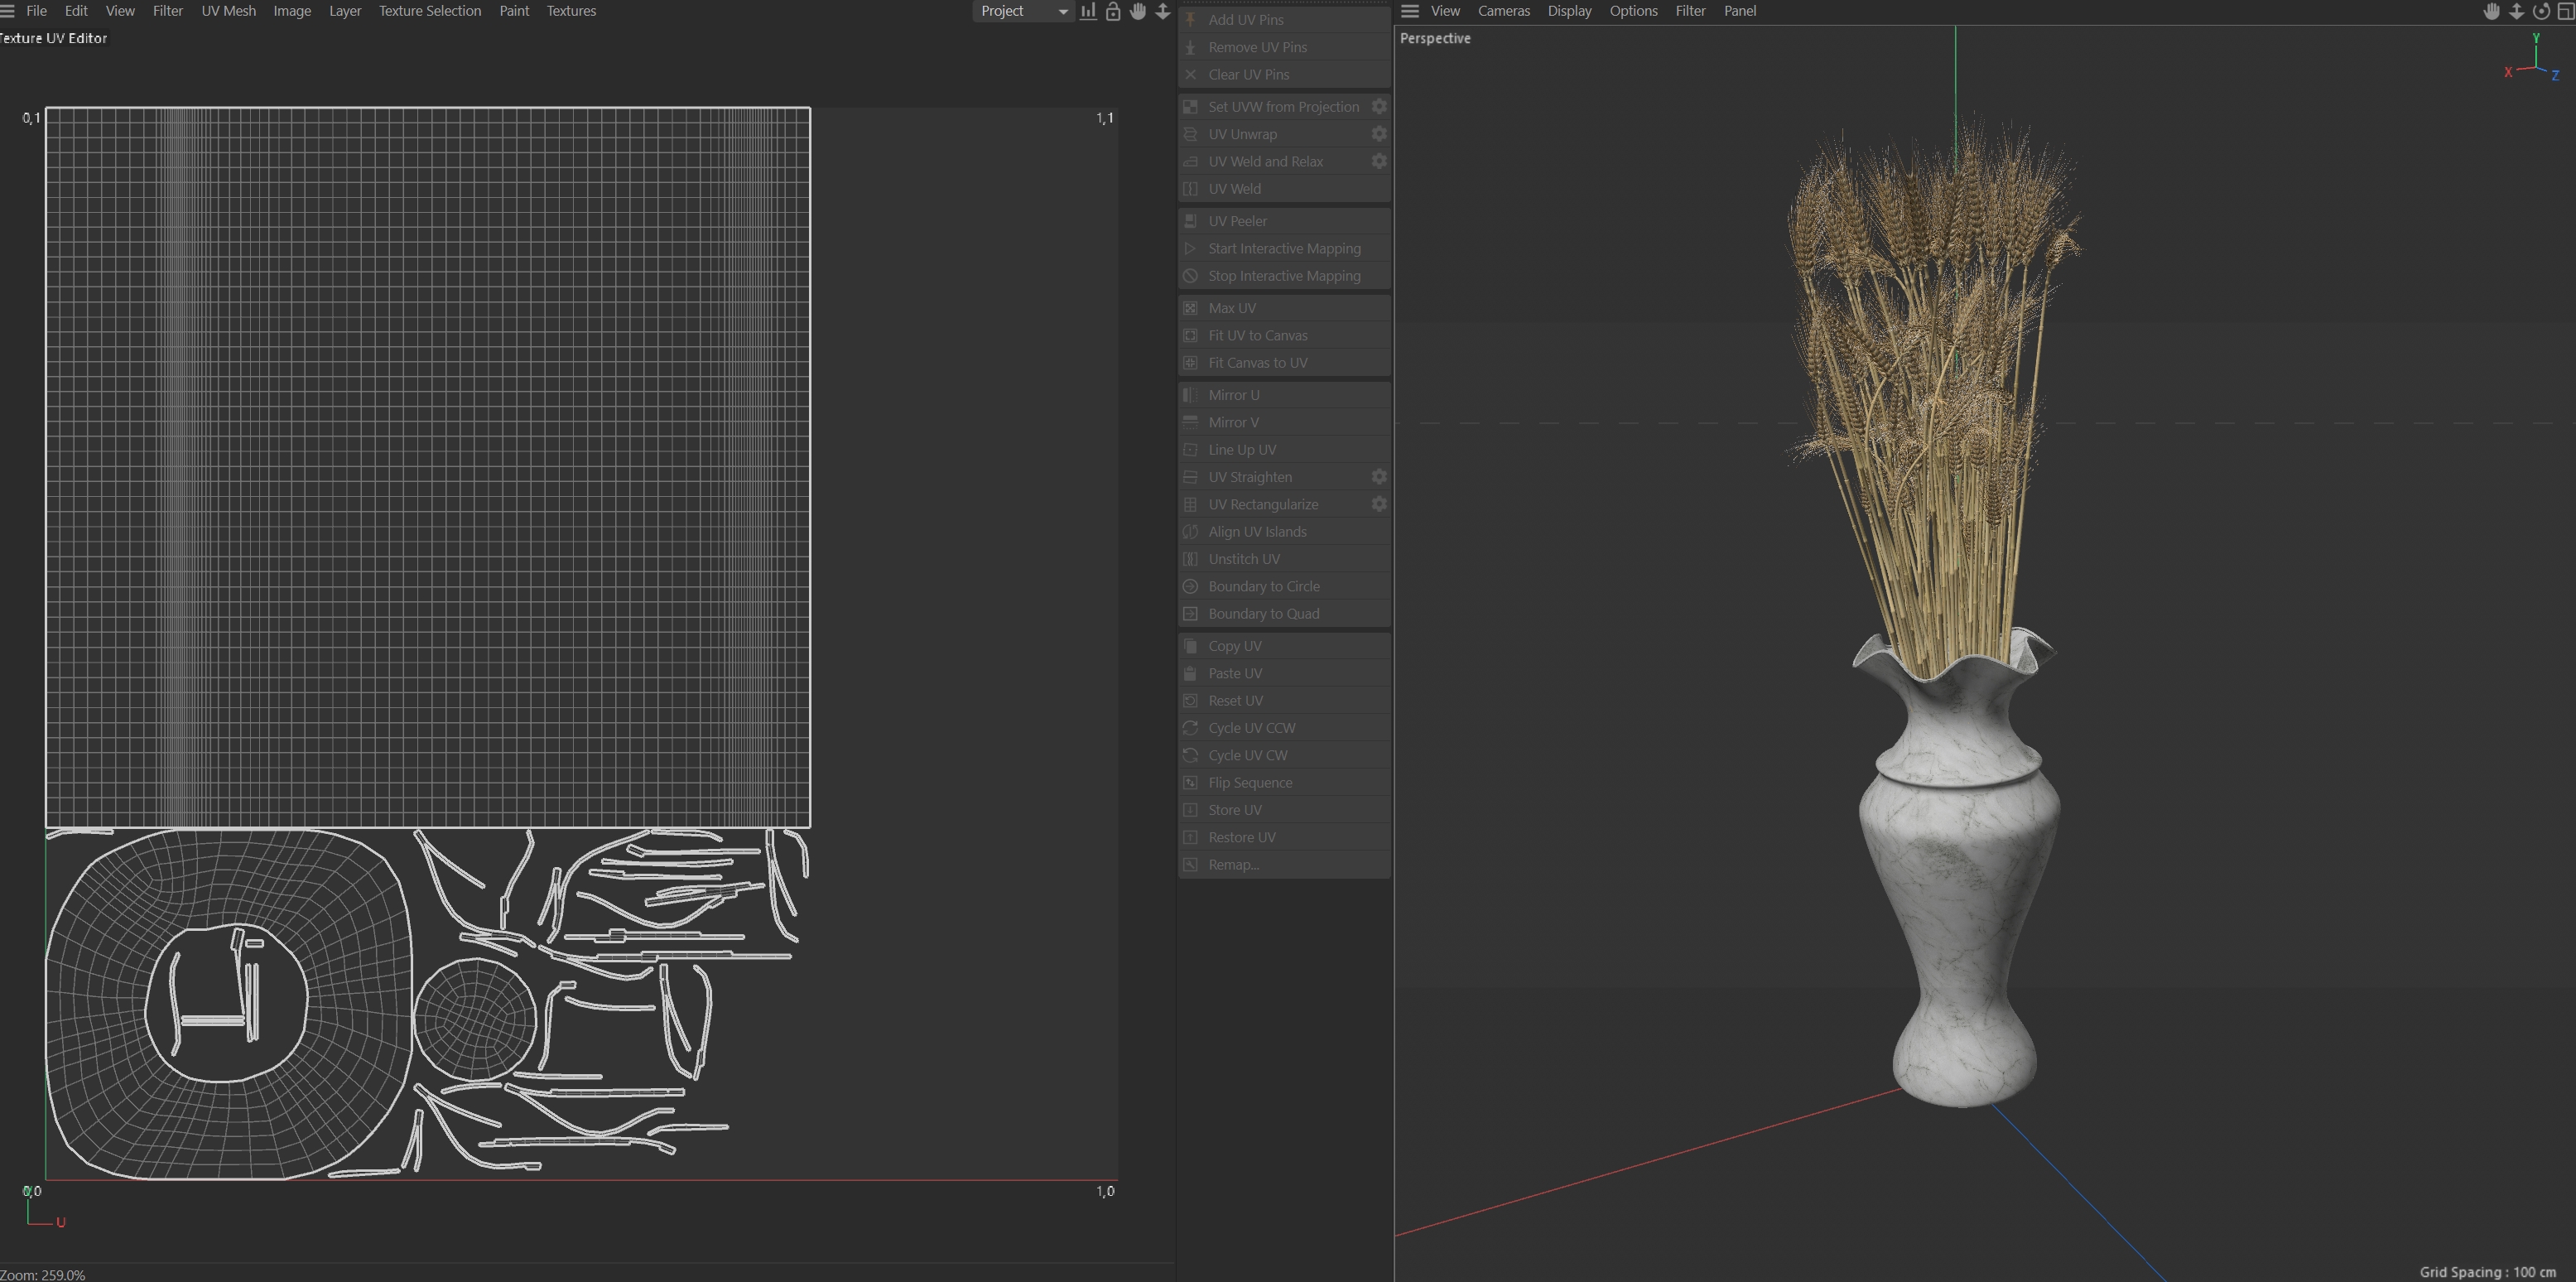The image size is (2576, 1282).
Task: Open Set UVW from Projection options gear
Action: click(1379, 107)
